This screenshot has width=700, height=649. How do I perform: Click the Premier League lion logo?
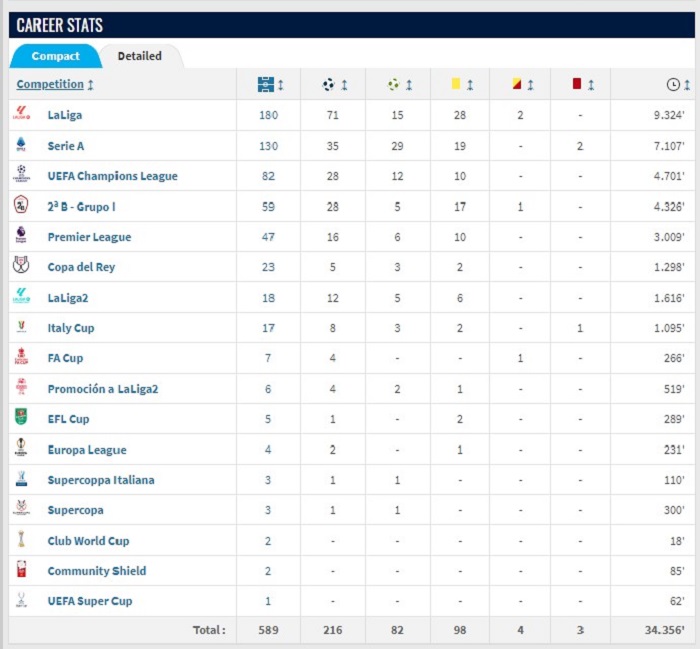pyautogui.click(x=21, y=234)
